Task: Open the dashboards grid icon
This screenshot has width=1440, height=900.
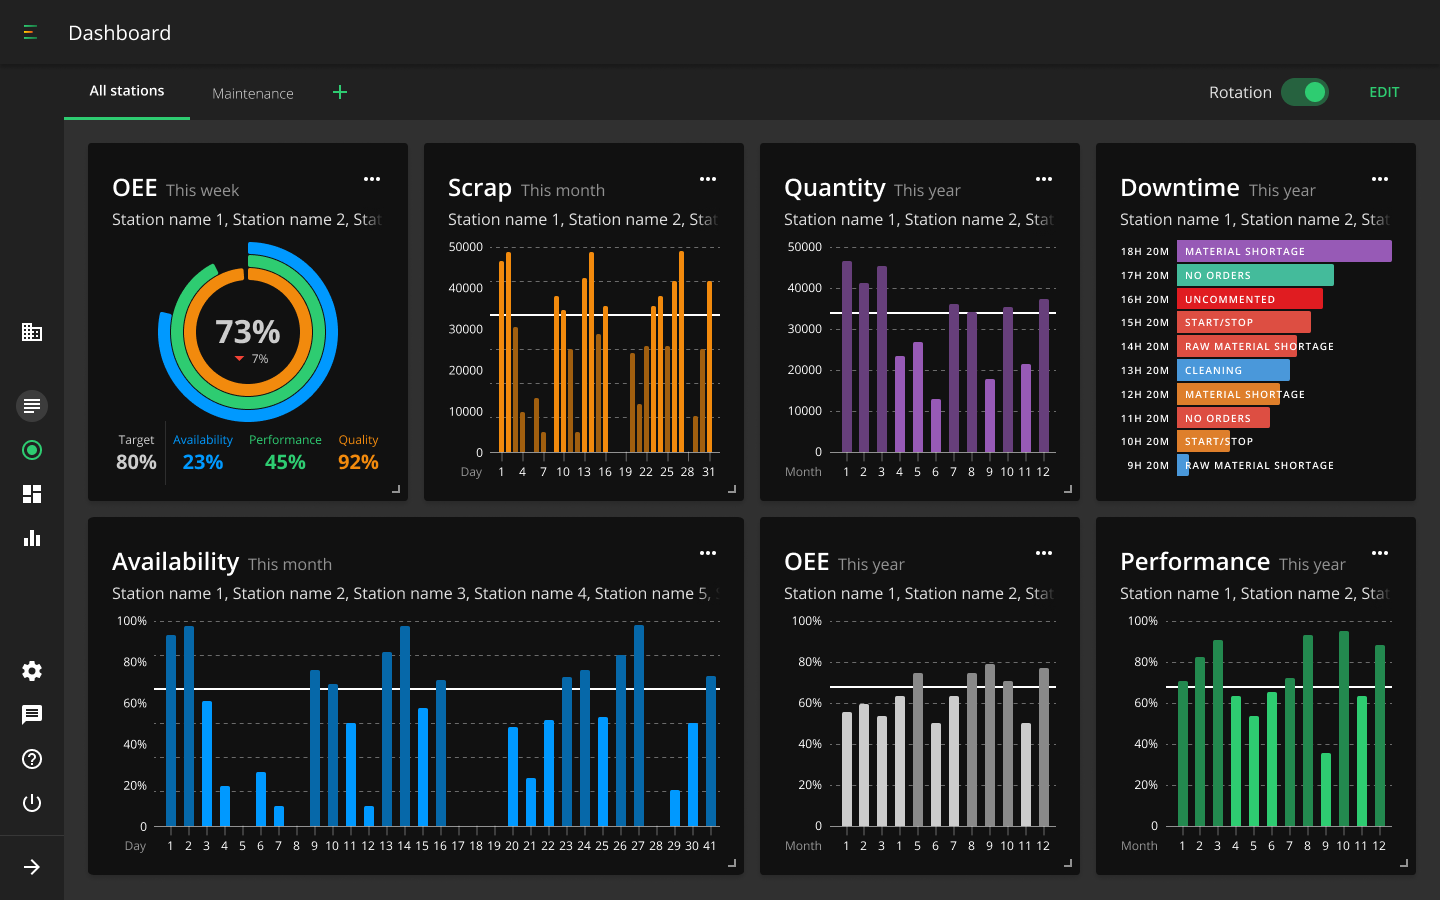Action: pyautogui.click(x=31, y=494)
